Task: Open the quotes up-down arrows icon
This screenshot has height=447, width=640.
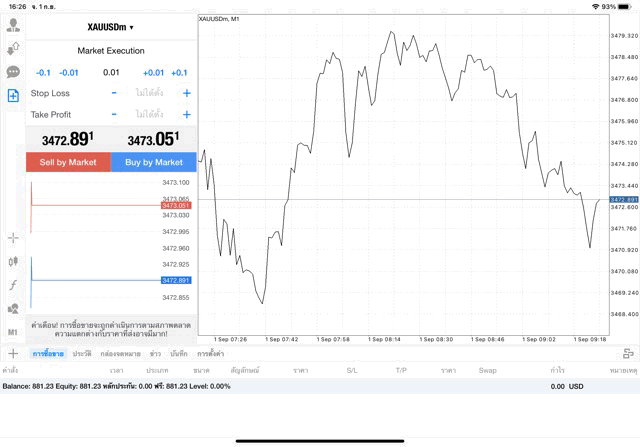Action: (x=13, y=48)
